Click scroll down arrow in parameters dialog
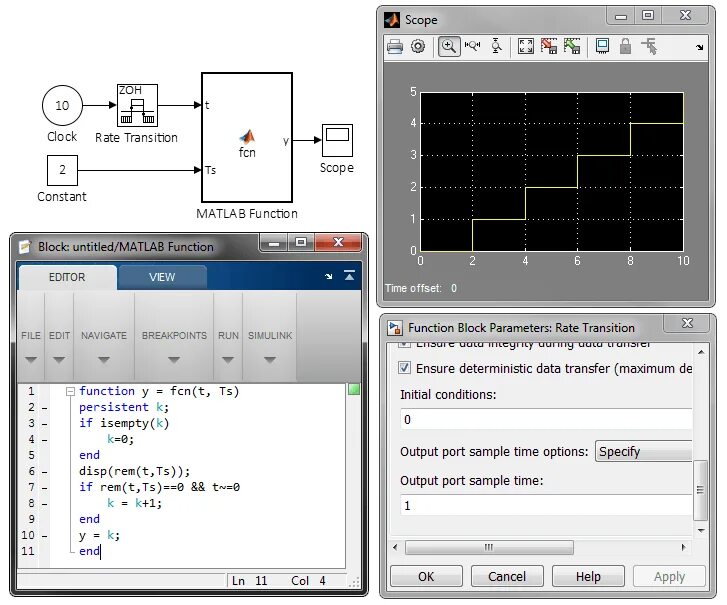The width and height of the screenshot is (727, 605). click(701, 530)
